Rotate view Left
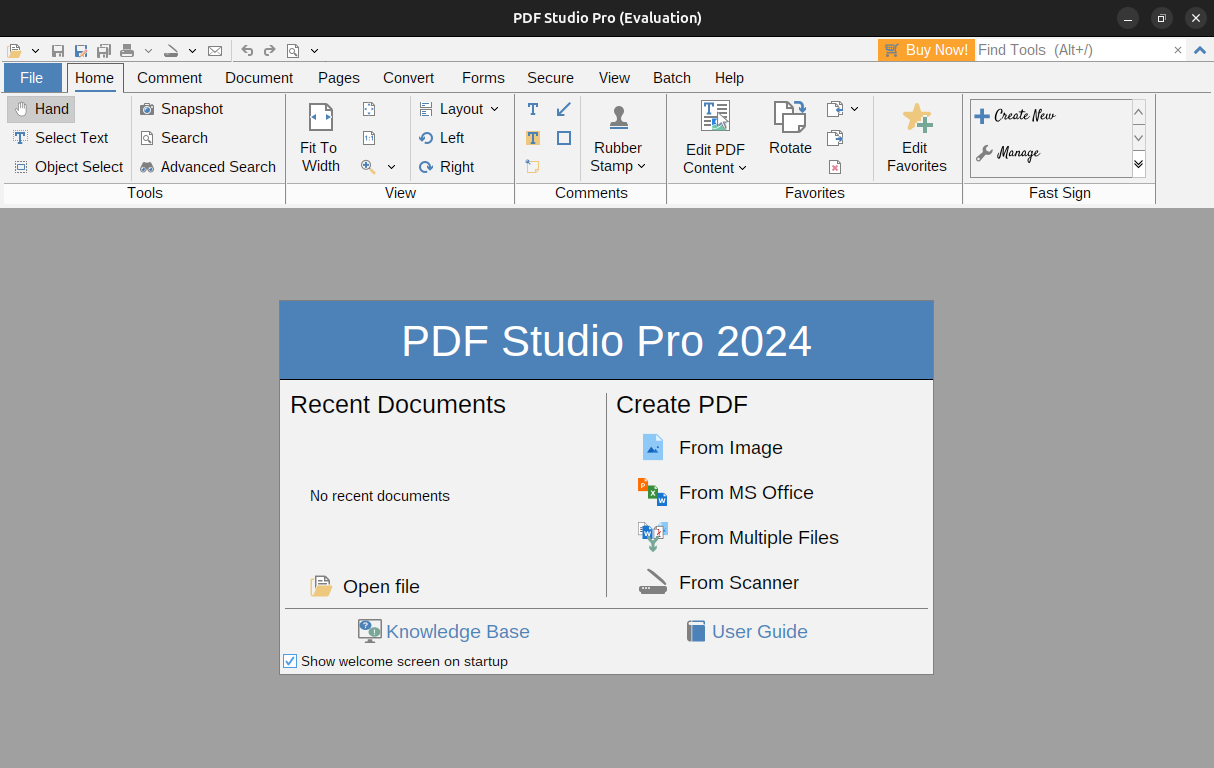Image resolution: width=1214 pixels, height=768 pixels. tap(441, 138)
